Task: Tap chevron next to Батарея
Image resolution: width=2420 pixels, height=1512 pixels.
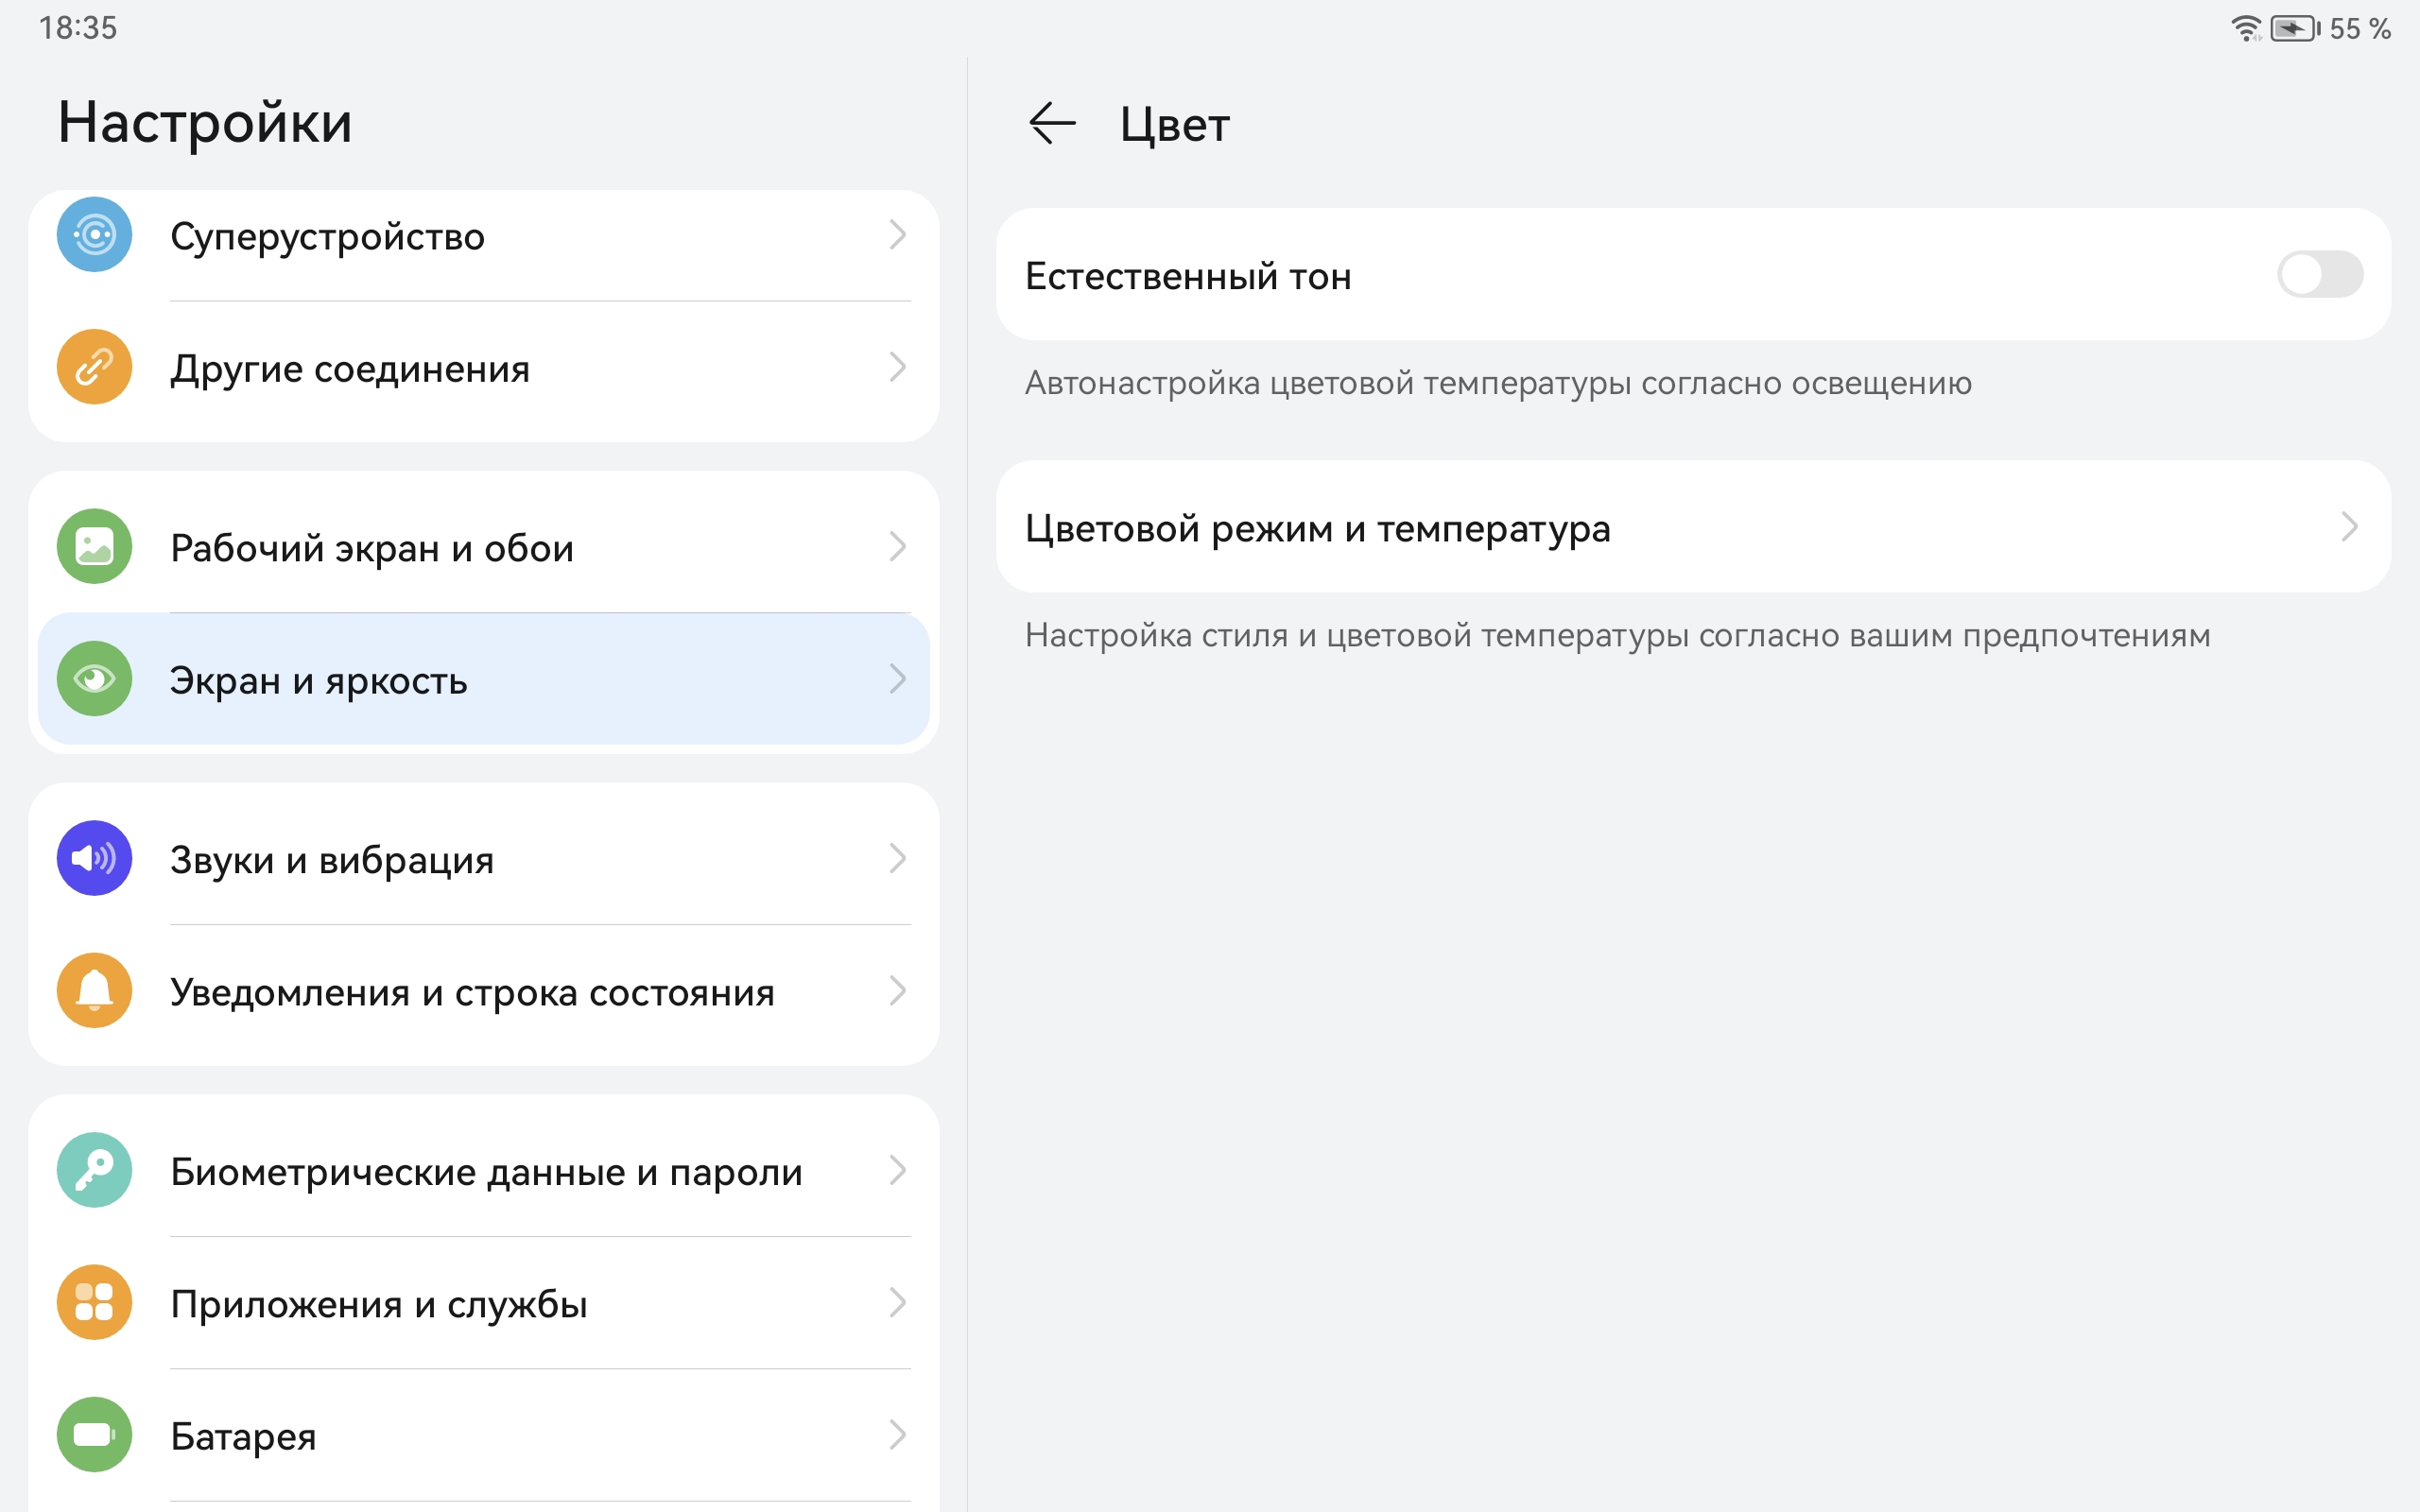Action: pos(897,1434)
